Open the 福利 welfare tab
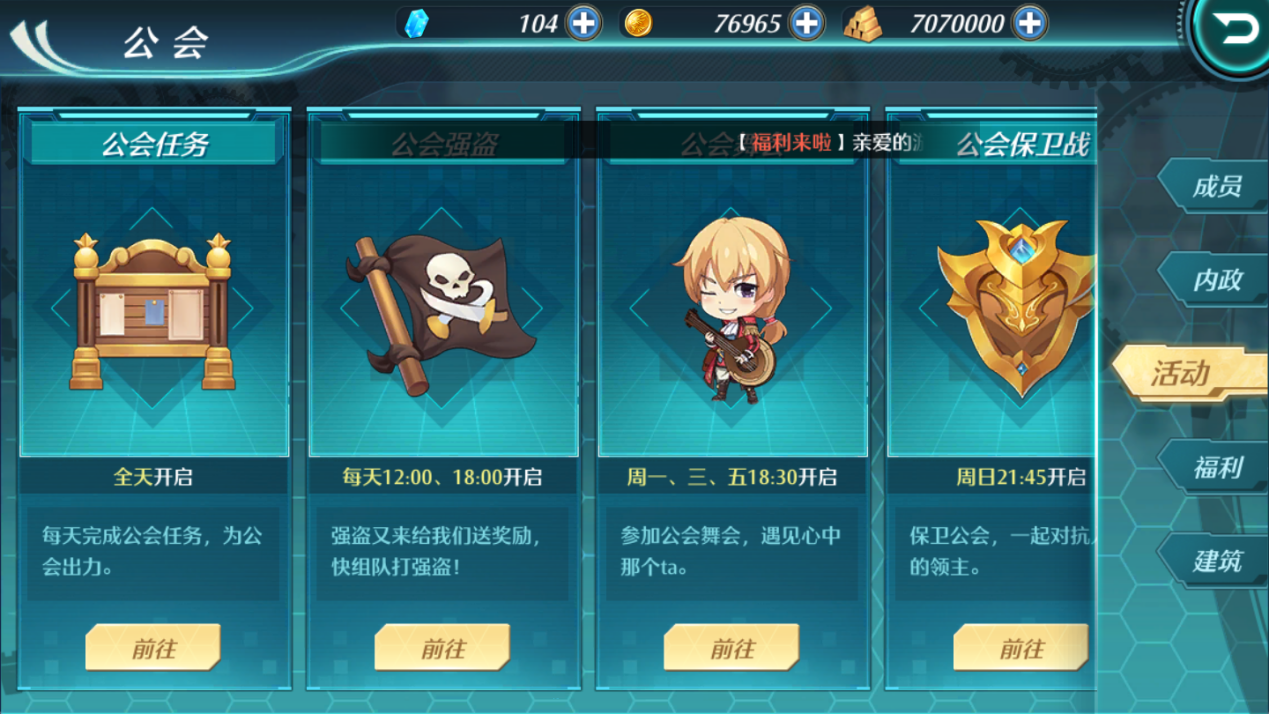Viewport: 1269px width, 714px height. [x=1216, y=468]
